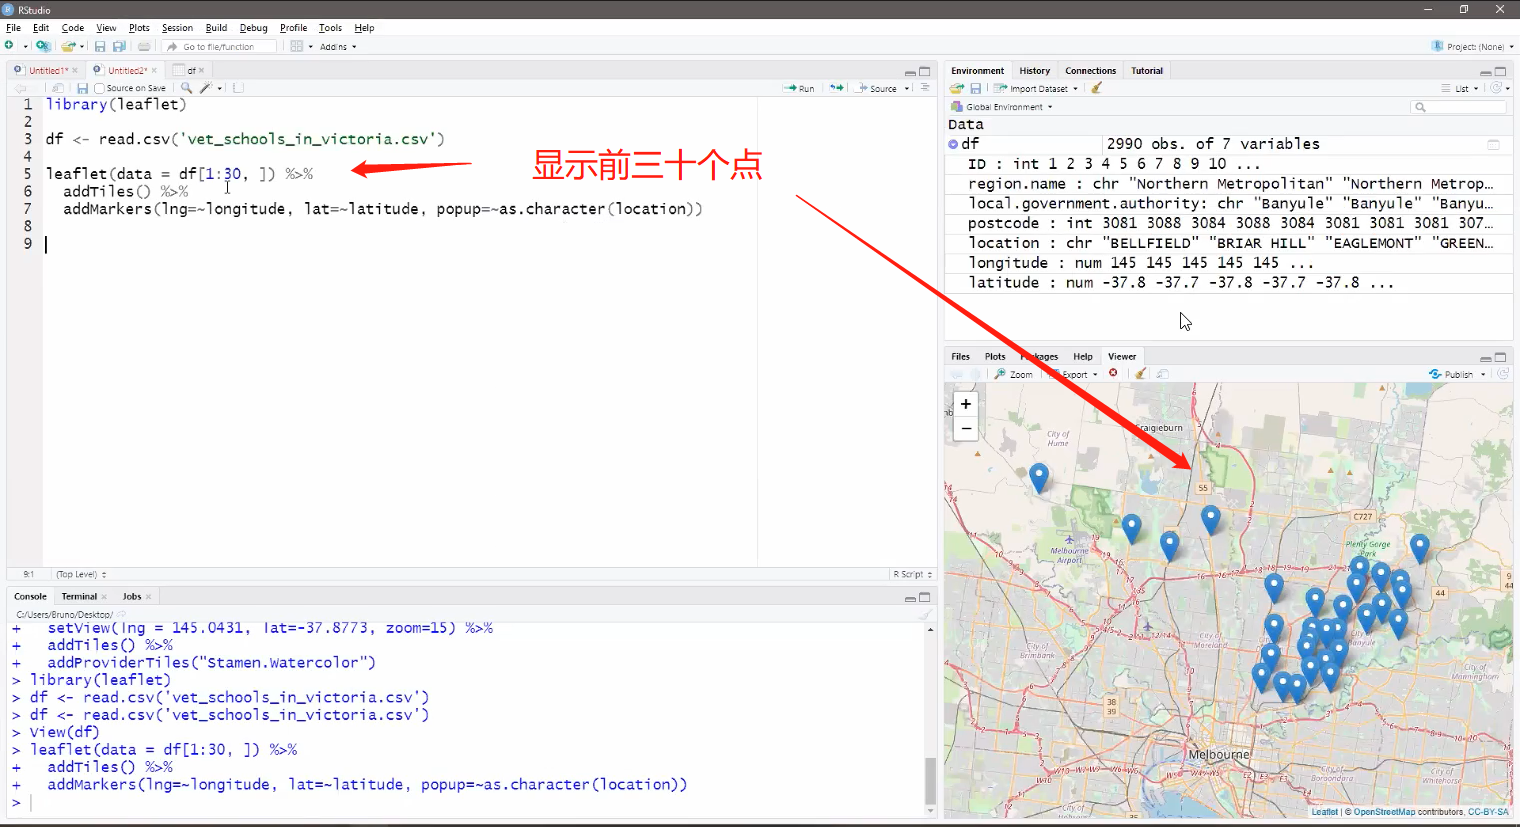The height and width of the screenshot is (827, 1520).
Task: Maximize the console pane icon
Action: coord(924,597)
